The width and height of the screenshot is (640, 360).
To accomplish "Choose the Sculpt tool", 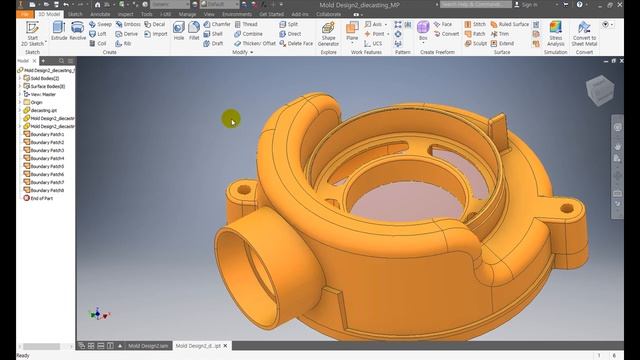I will point(476,43).
